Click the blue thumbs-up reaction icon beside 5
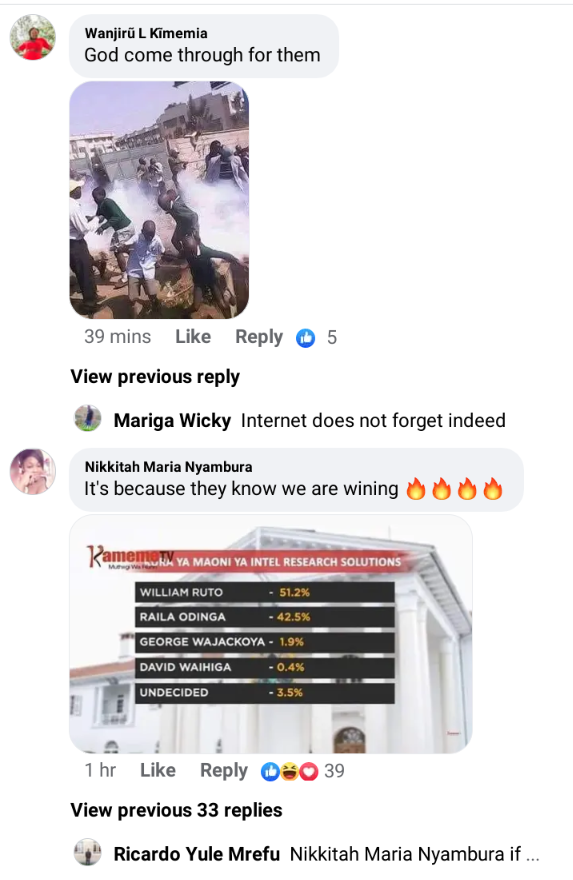This screenshot has height=880, width=573. click(306, 337)
